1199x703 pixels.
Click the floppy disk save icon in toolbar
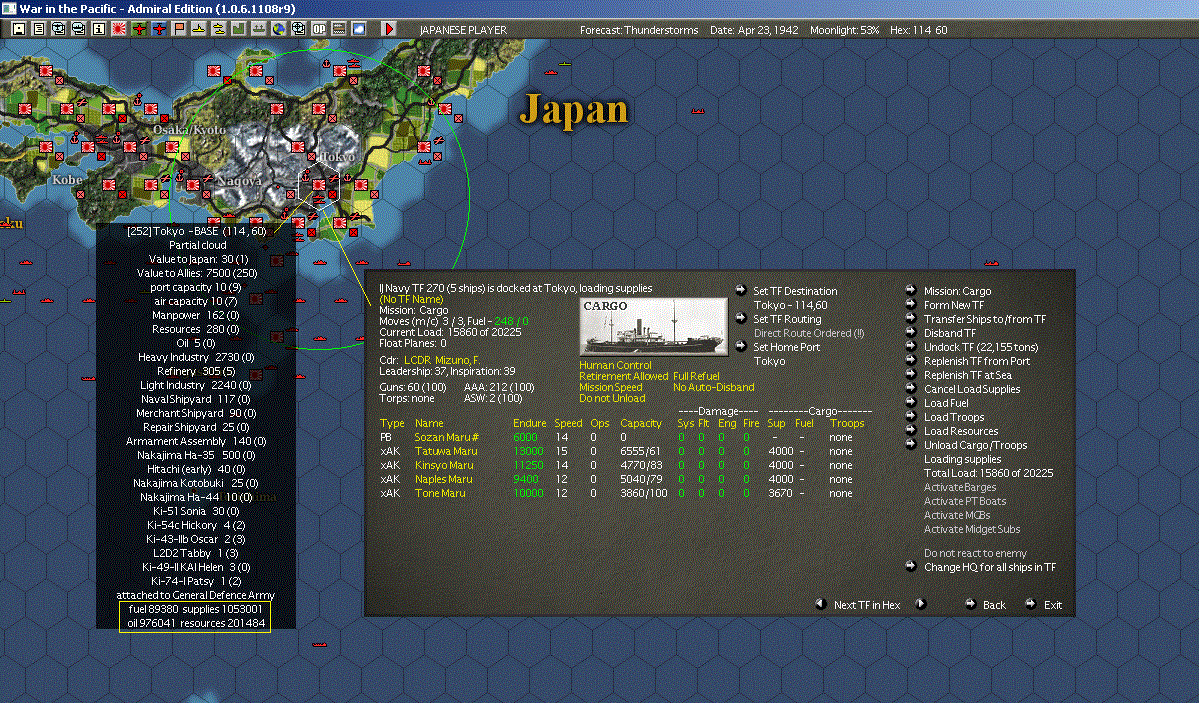19,29
